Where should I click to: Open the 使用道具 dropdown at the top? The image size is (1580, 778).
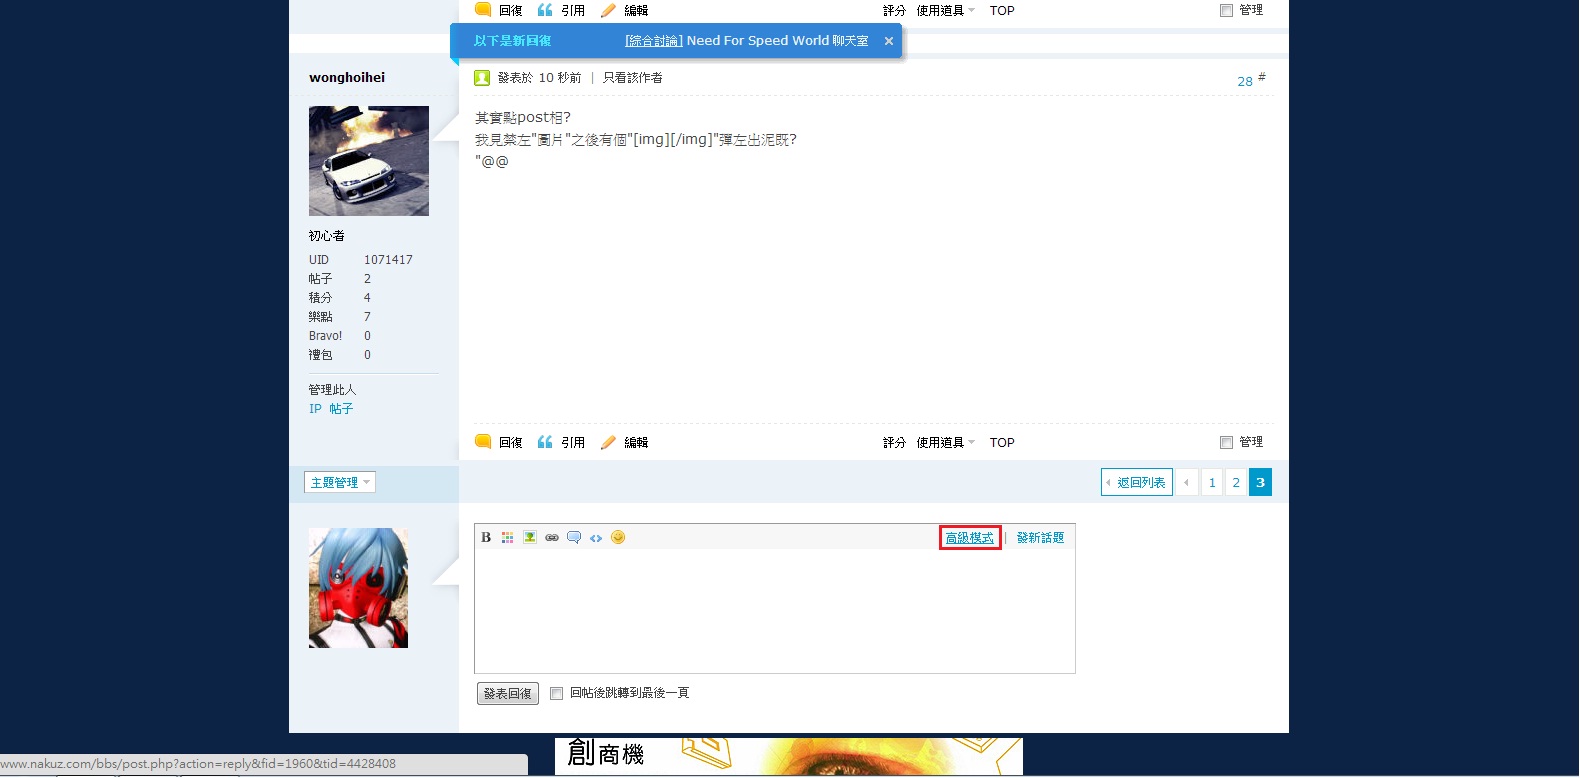tap(945, 11)
